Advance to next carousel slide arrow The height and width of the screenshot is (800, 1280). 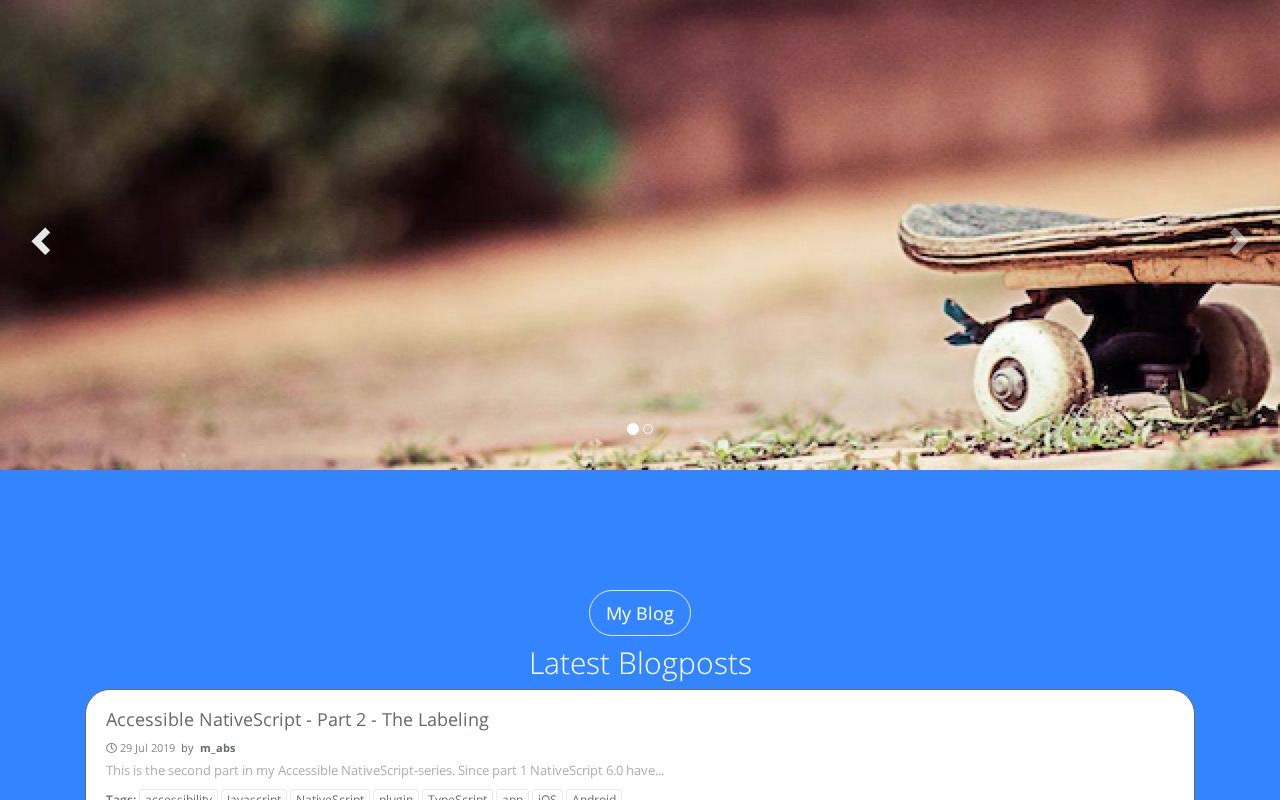[1239, 241]
